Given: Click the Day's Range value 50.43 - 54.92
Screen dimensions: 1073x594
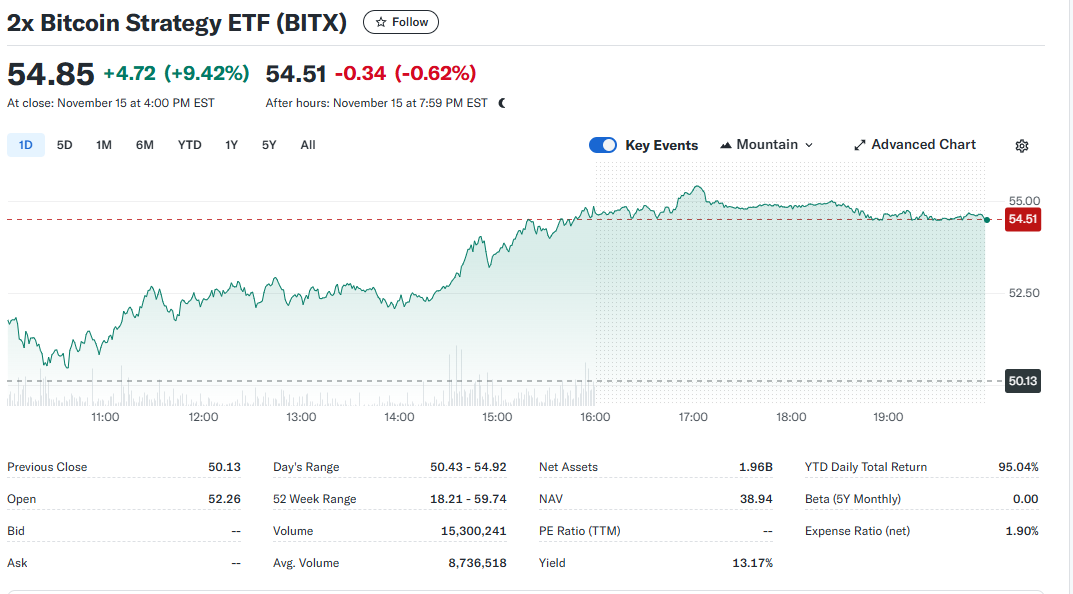Looking at the screenshot, I should [468, 467].
